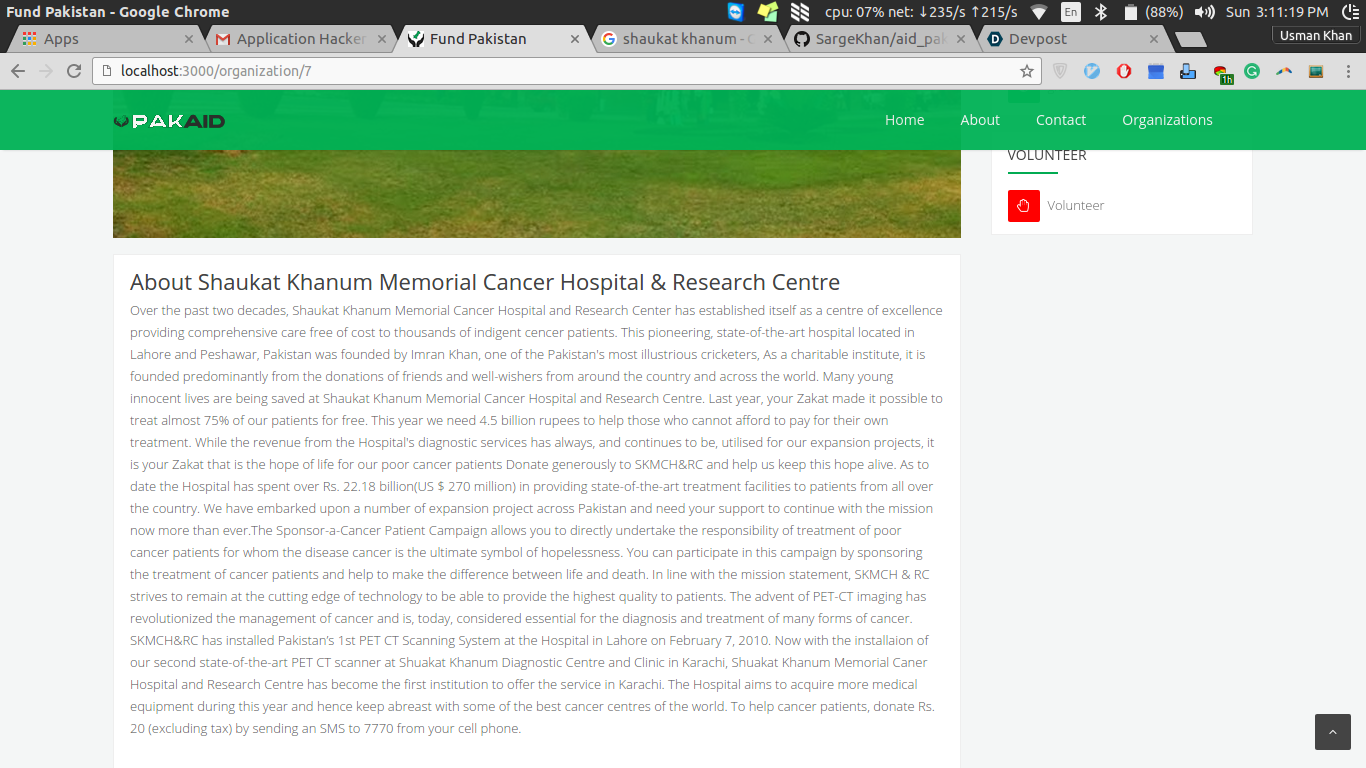Click the battery indicator showing 88%
1366x768 pixels.
pos(1153,12)
